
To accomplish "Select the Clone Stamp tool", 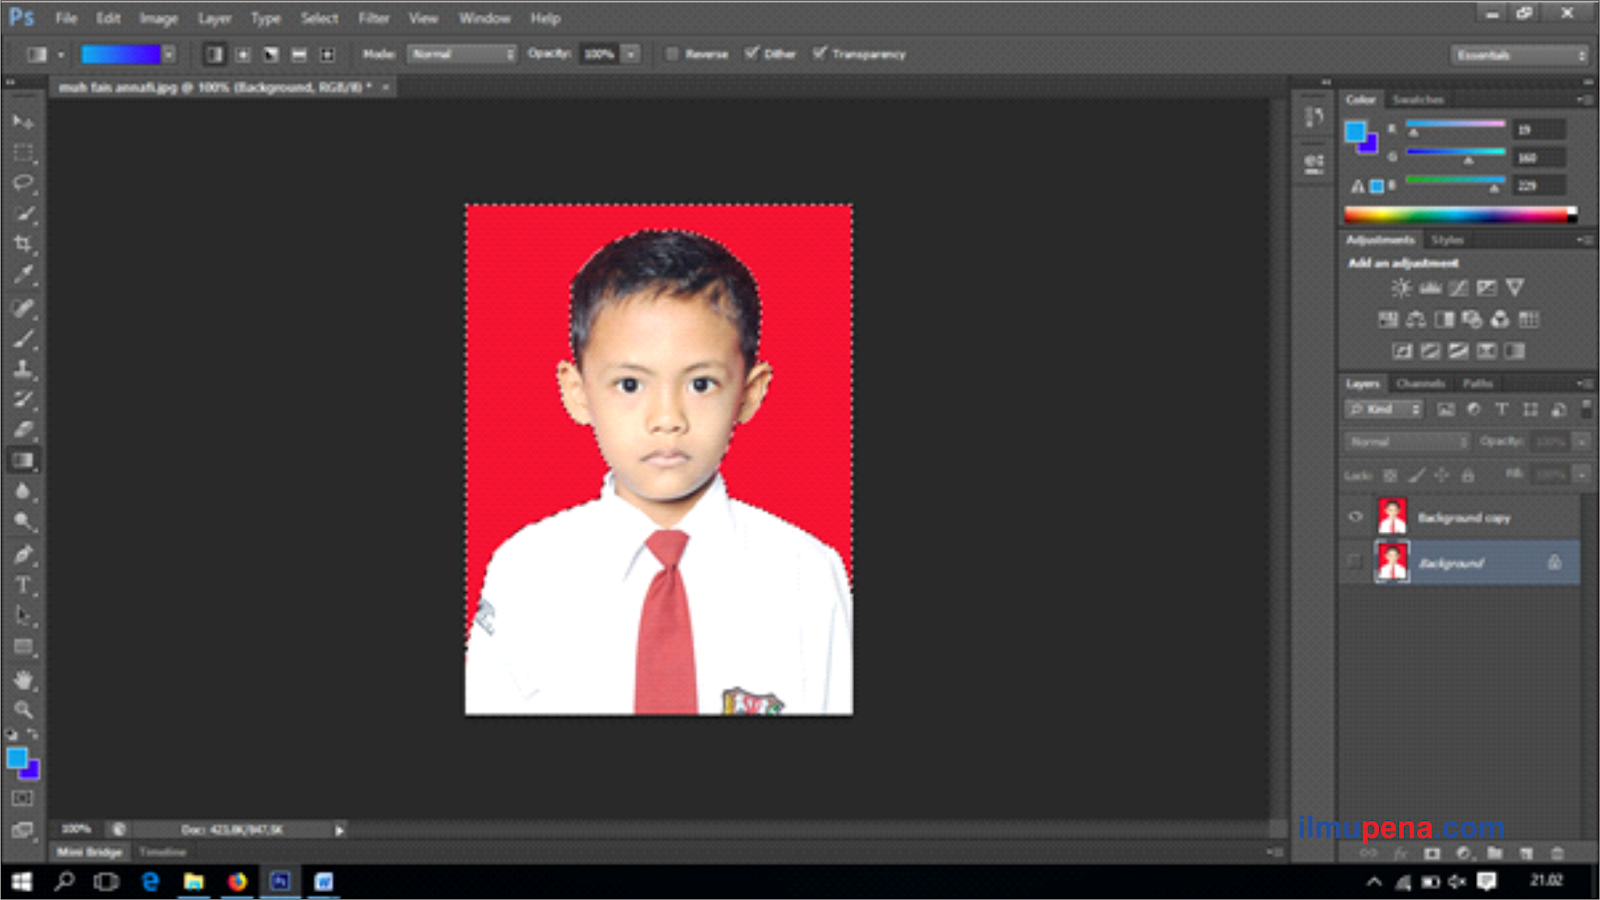I will coord(23,368).
